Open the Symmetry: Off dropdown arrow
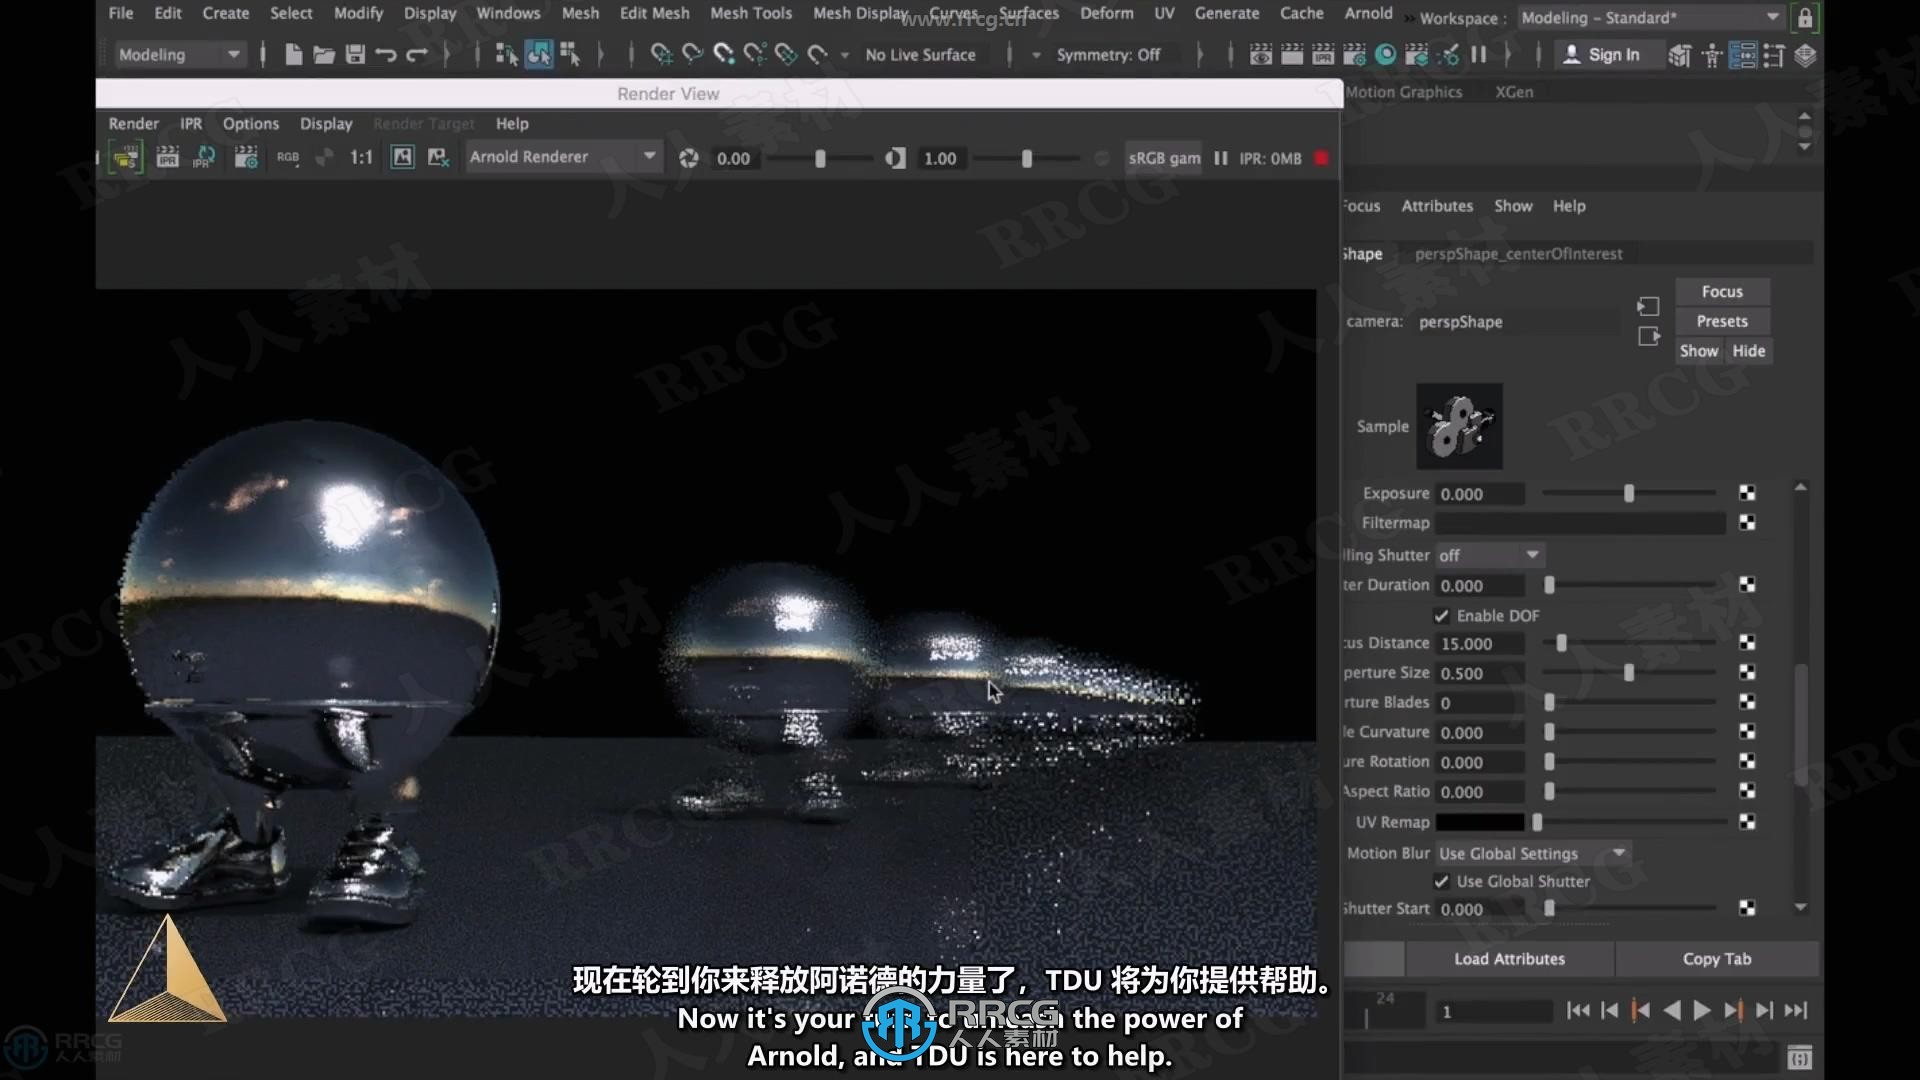The width and height of the screenshot is (1920, 1080). pos(1036,55)
